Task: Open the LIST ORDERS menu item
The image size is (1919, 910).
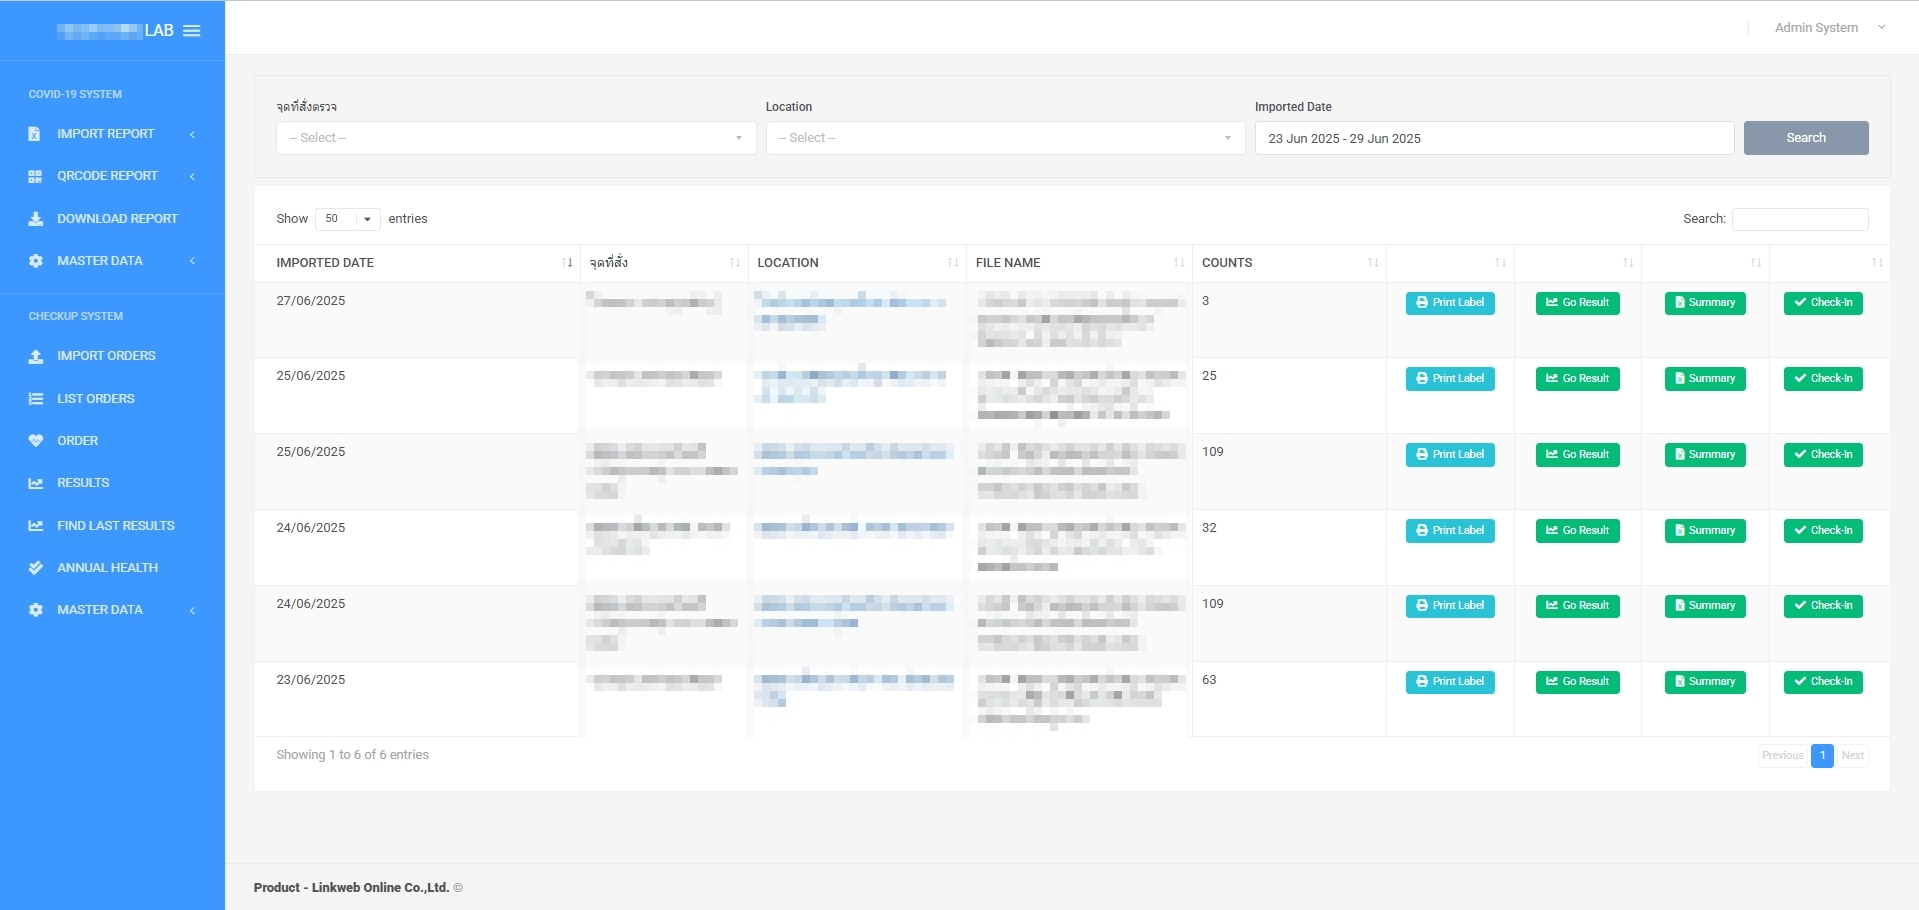Action: (x=95, y=398)
